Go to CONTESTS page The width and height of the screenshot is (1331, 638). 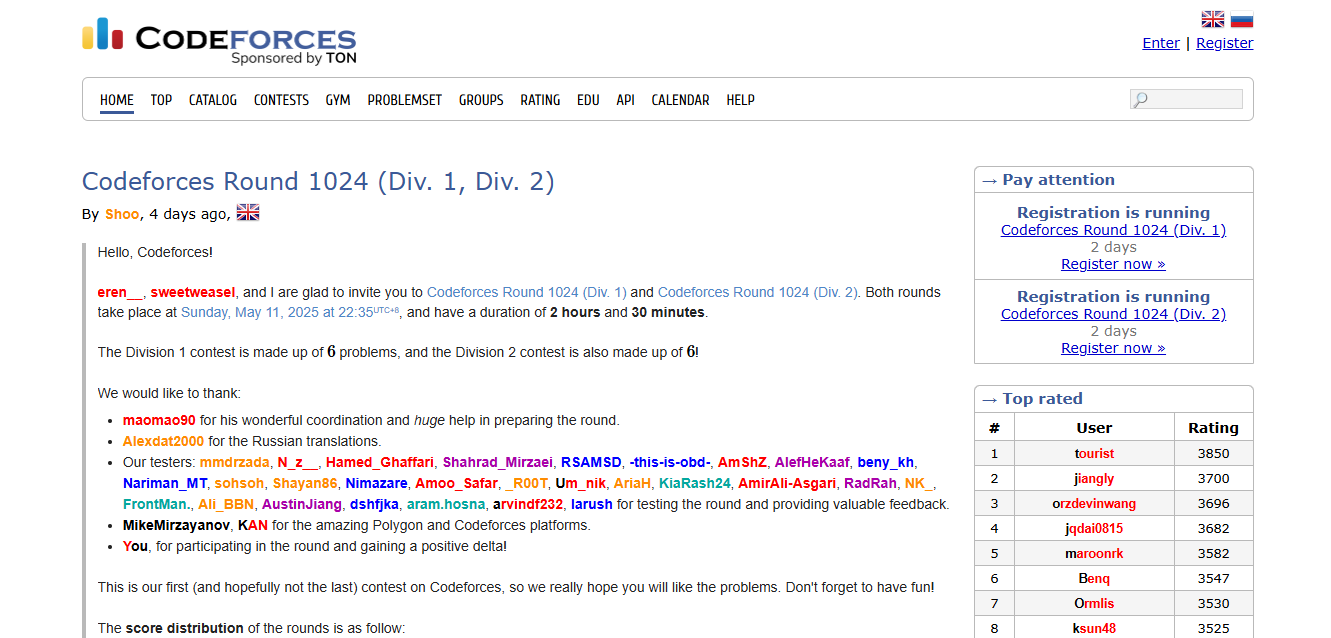click(x=281, y=100)
